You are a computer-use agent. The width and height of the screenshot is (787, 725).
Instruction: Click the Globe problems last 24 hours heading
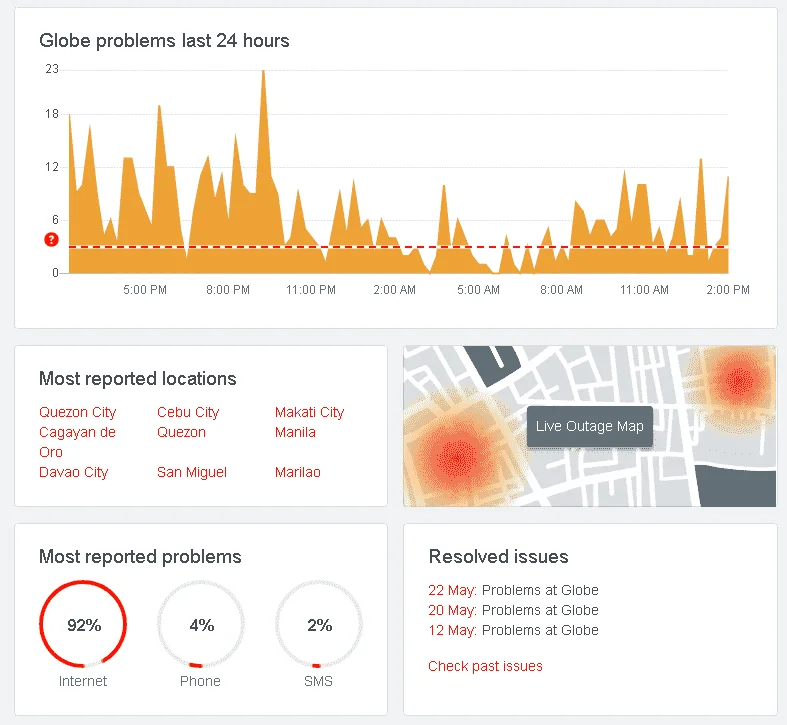click(x=164, y=41)
